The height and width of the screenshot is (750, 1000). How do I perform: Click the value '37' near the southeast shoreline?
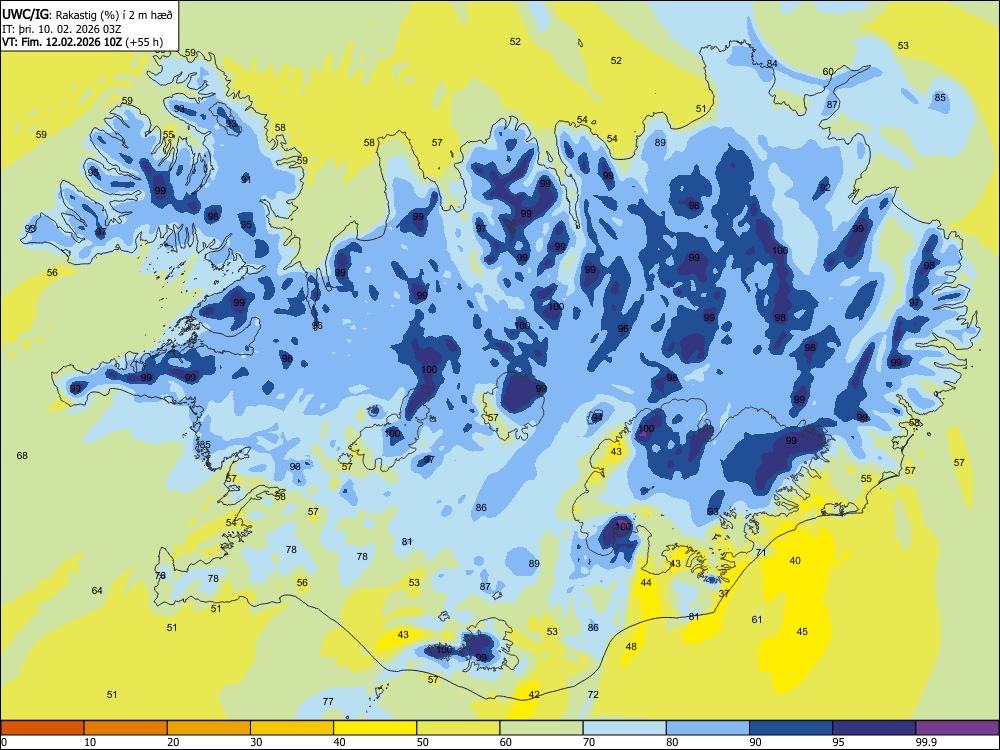click(724, 594)
